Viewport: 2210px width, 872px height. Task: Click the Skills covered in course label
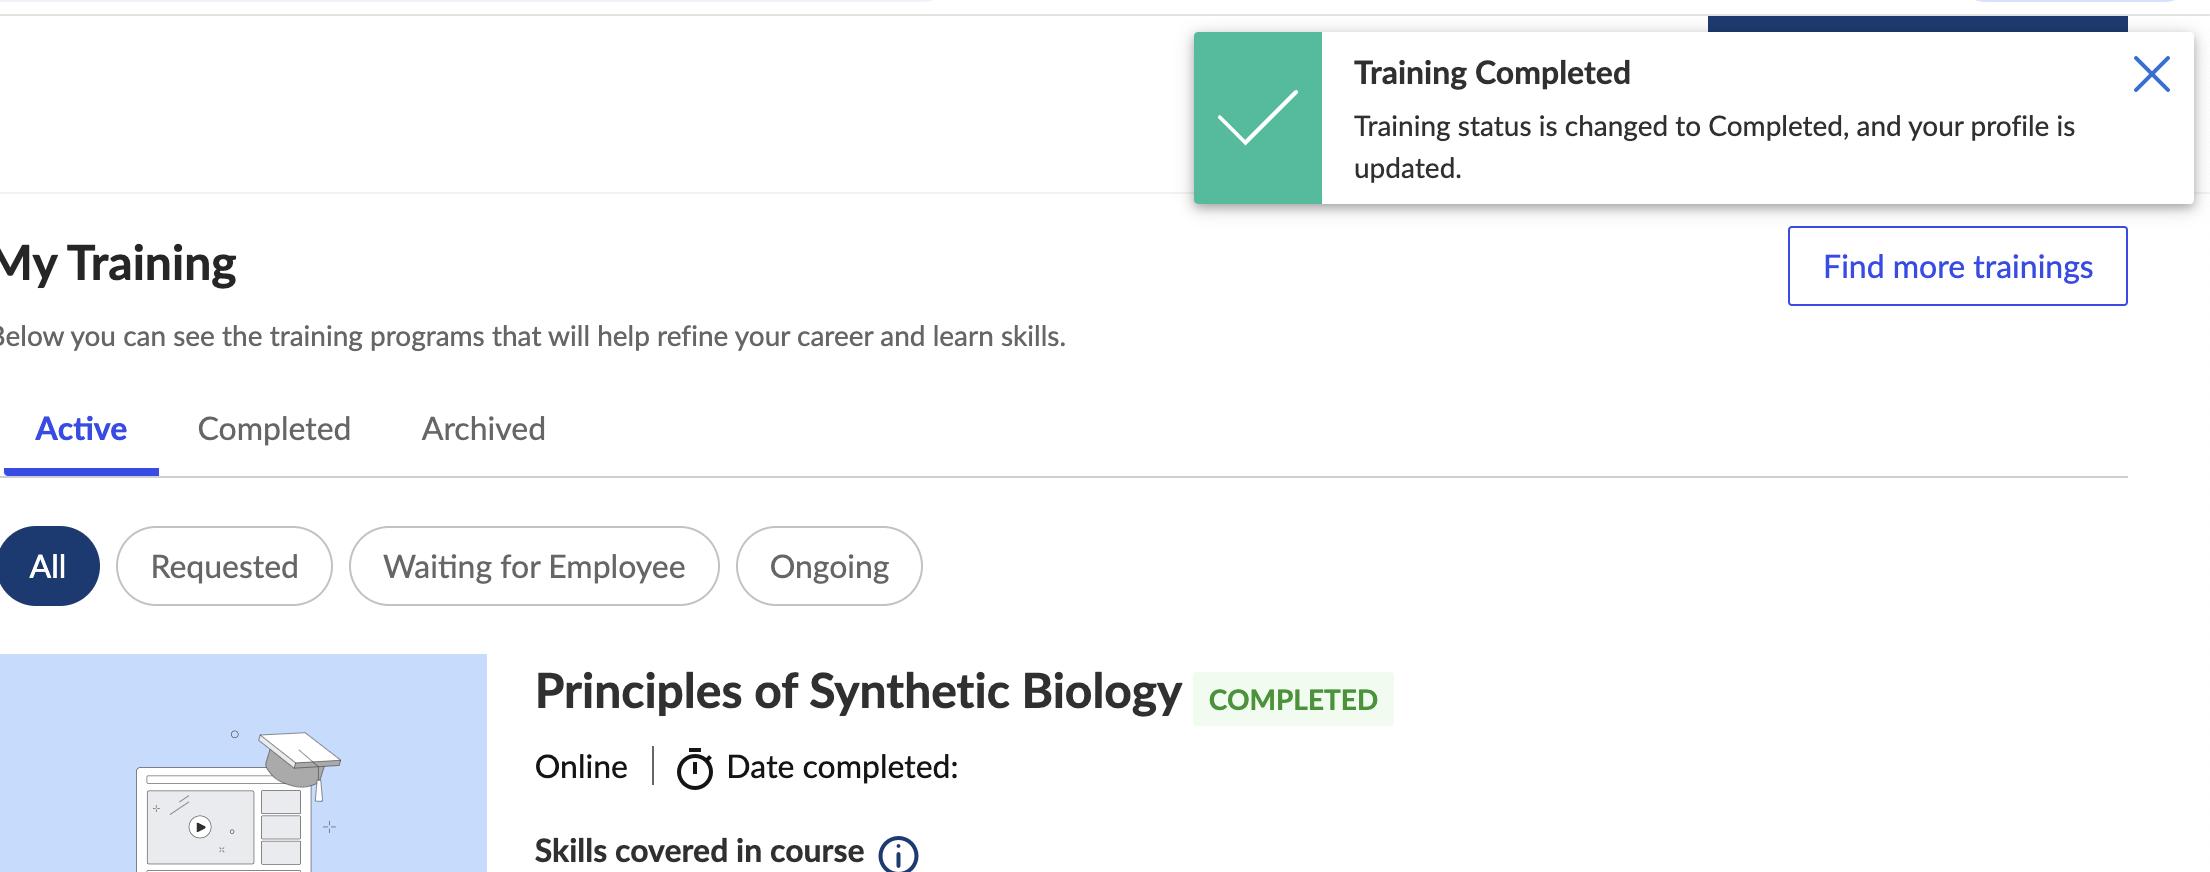point(699,851)
